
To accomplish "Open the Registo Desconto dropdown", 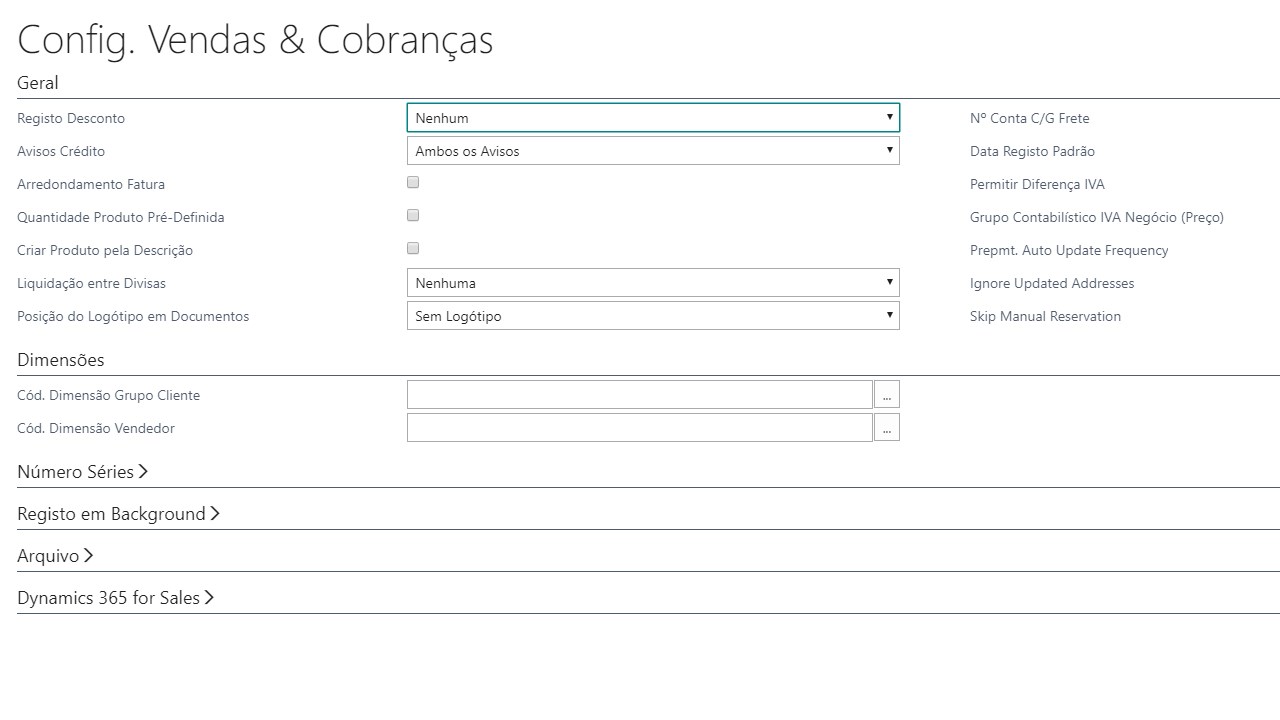I will [653, 118].
